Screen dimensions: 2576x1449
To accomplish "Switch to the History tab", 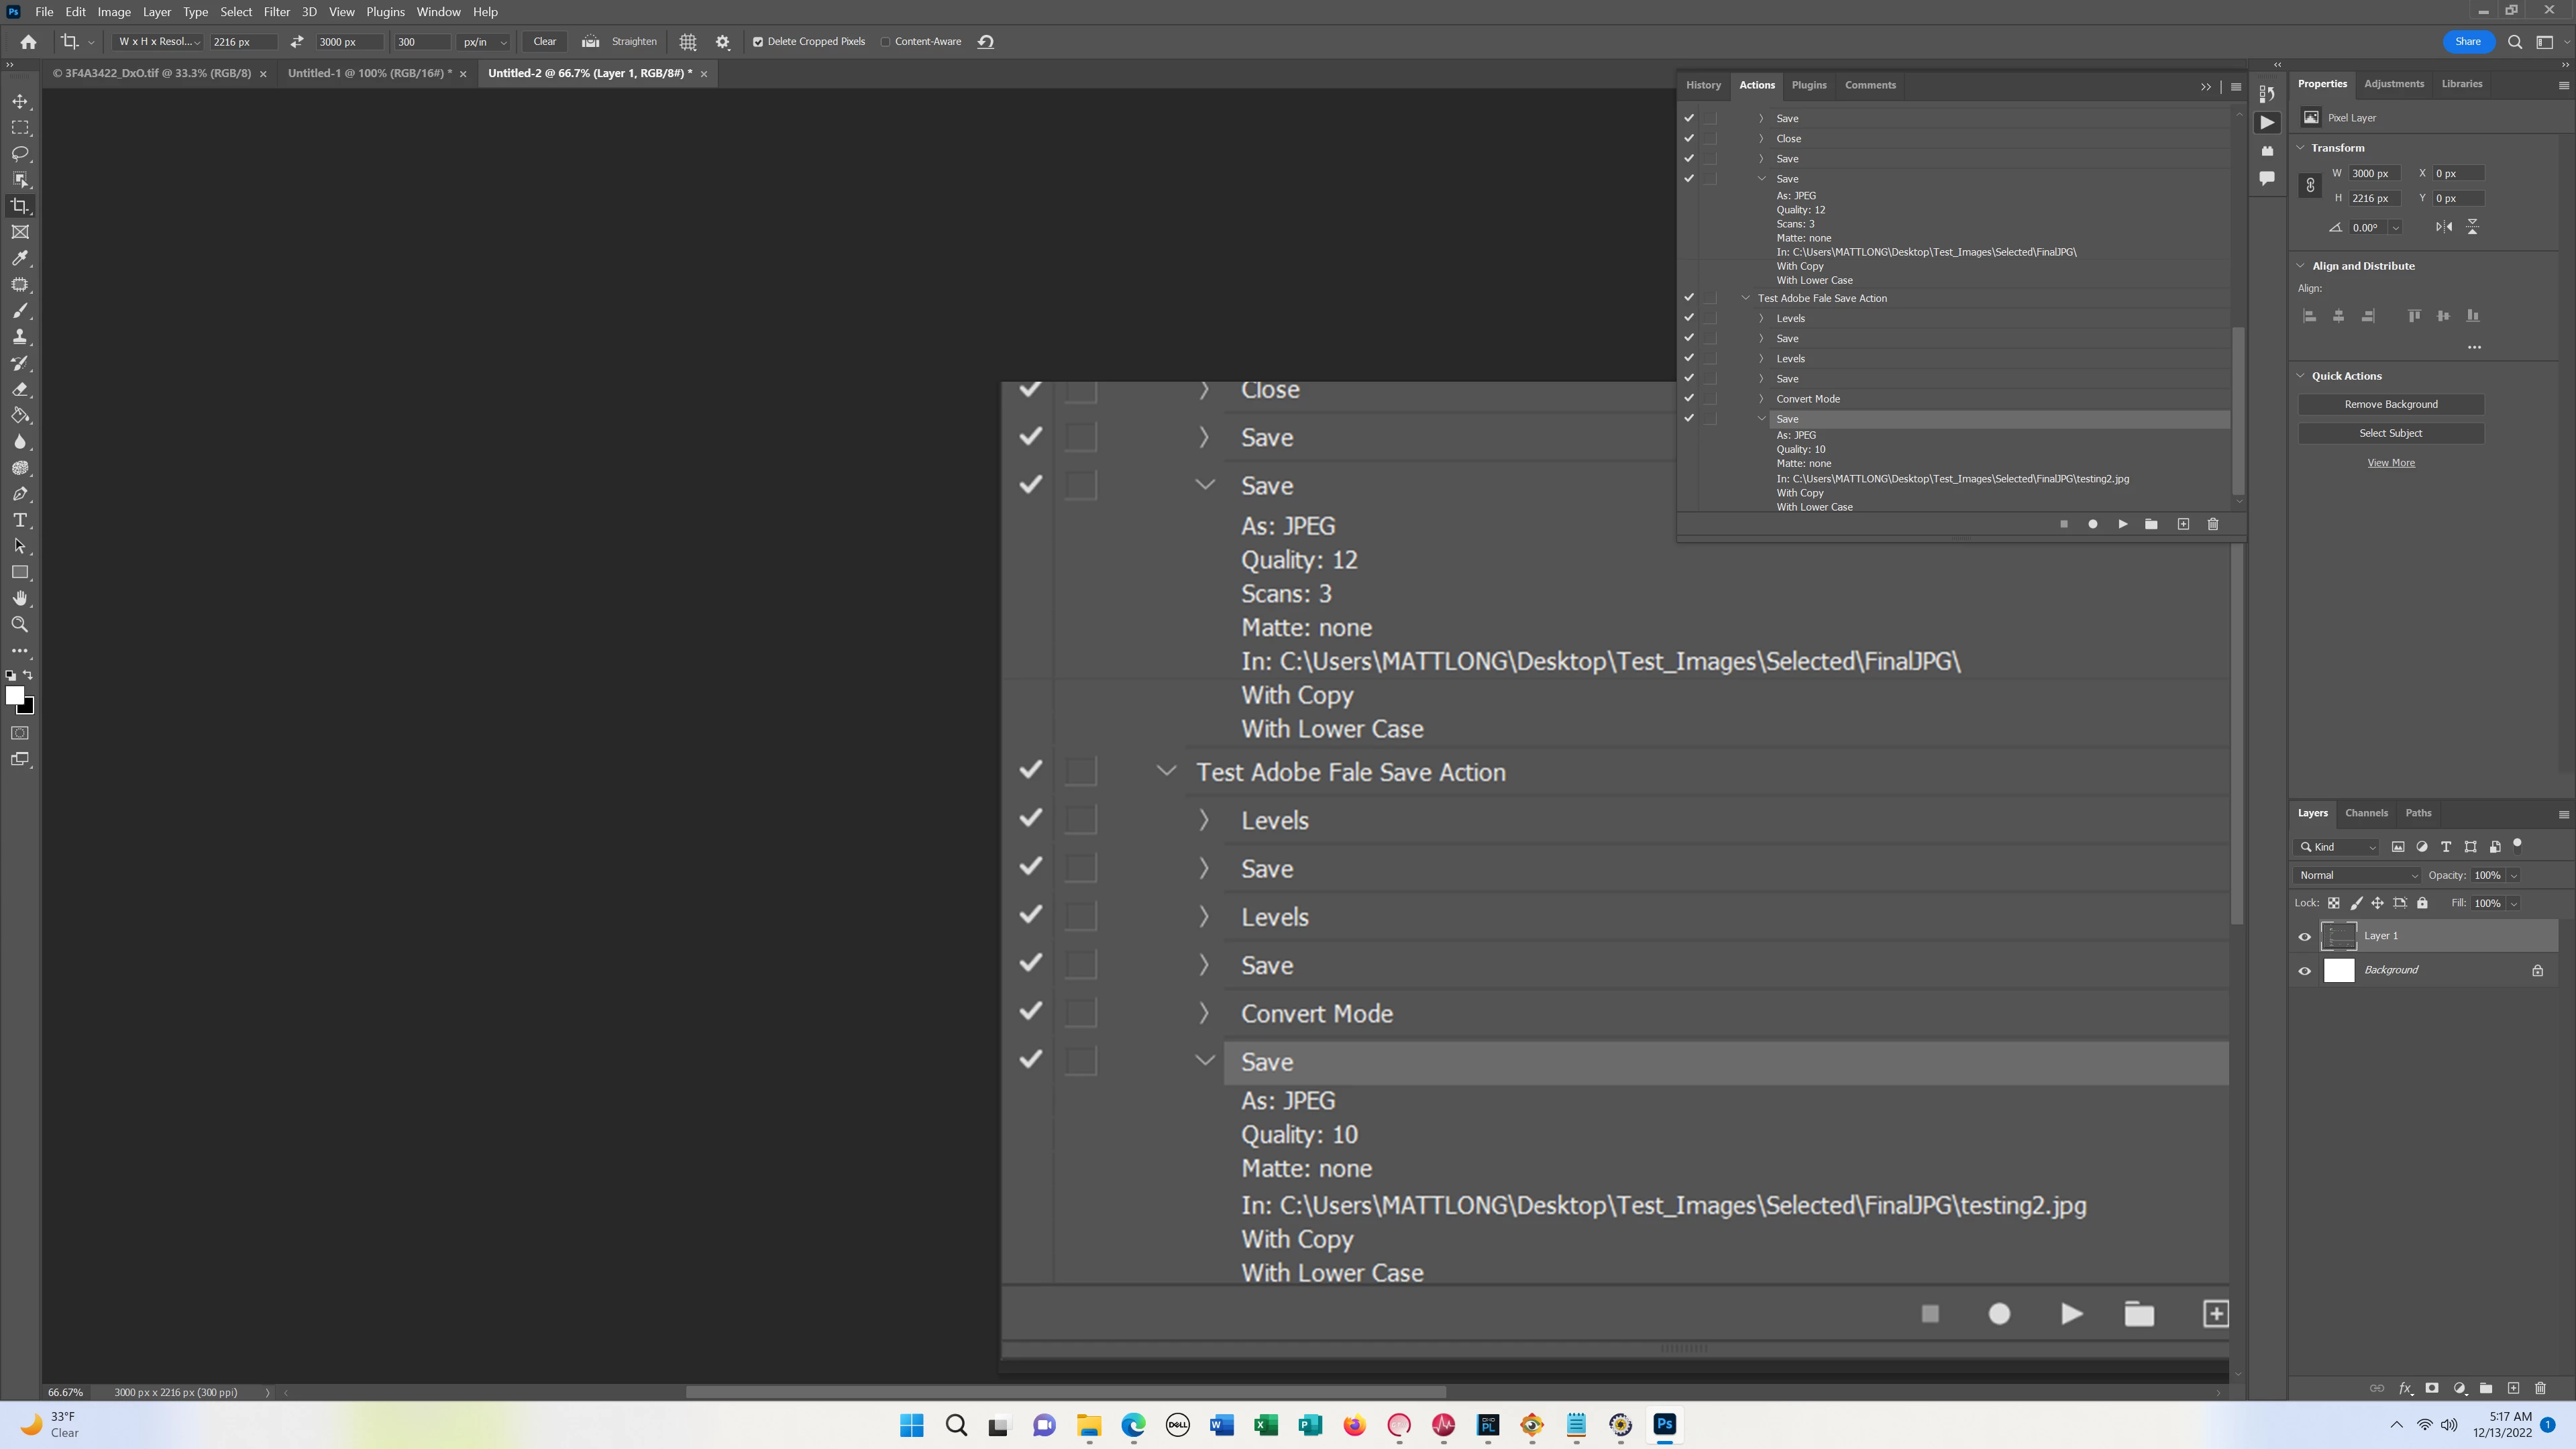I will [x=1703, y=85].
